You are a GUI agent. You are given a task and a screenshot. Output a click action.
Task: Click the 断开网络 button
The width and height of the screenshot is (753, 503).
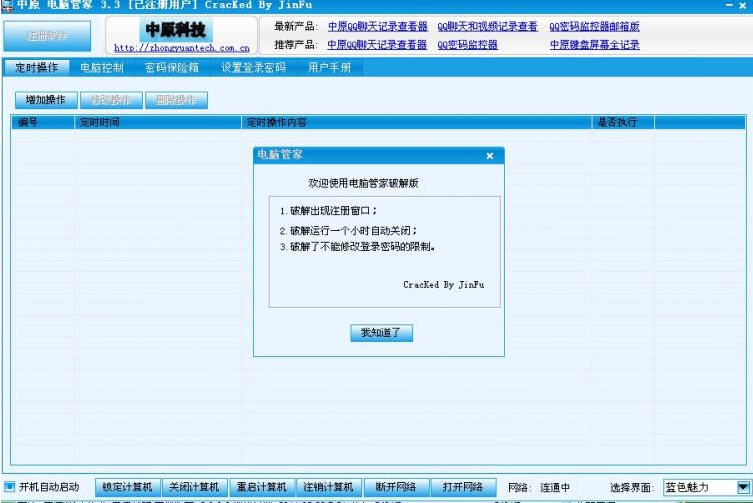[396, 487]
